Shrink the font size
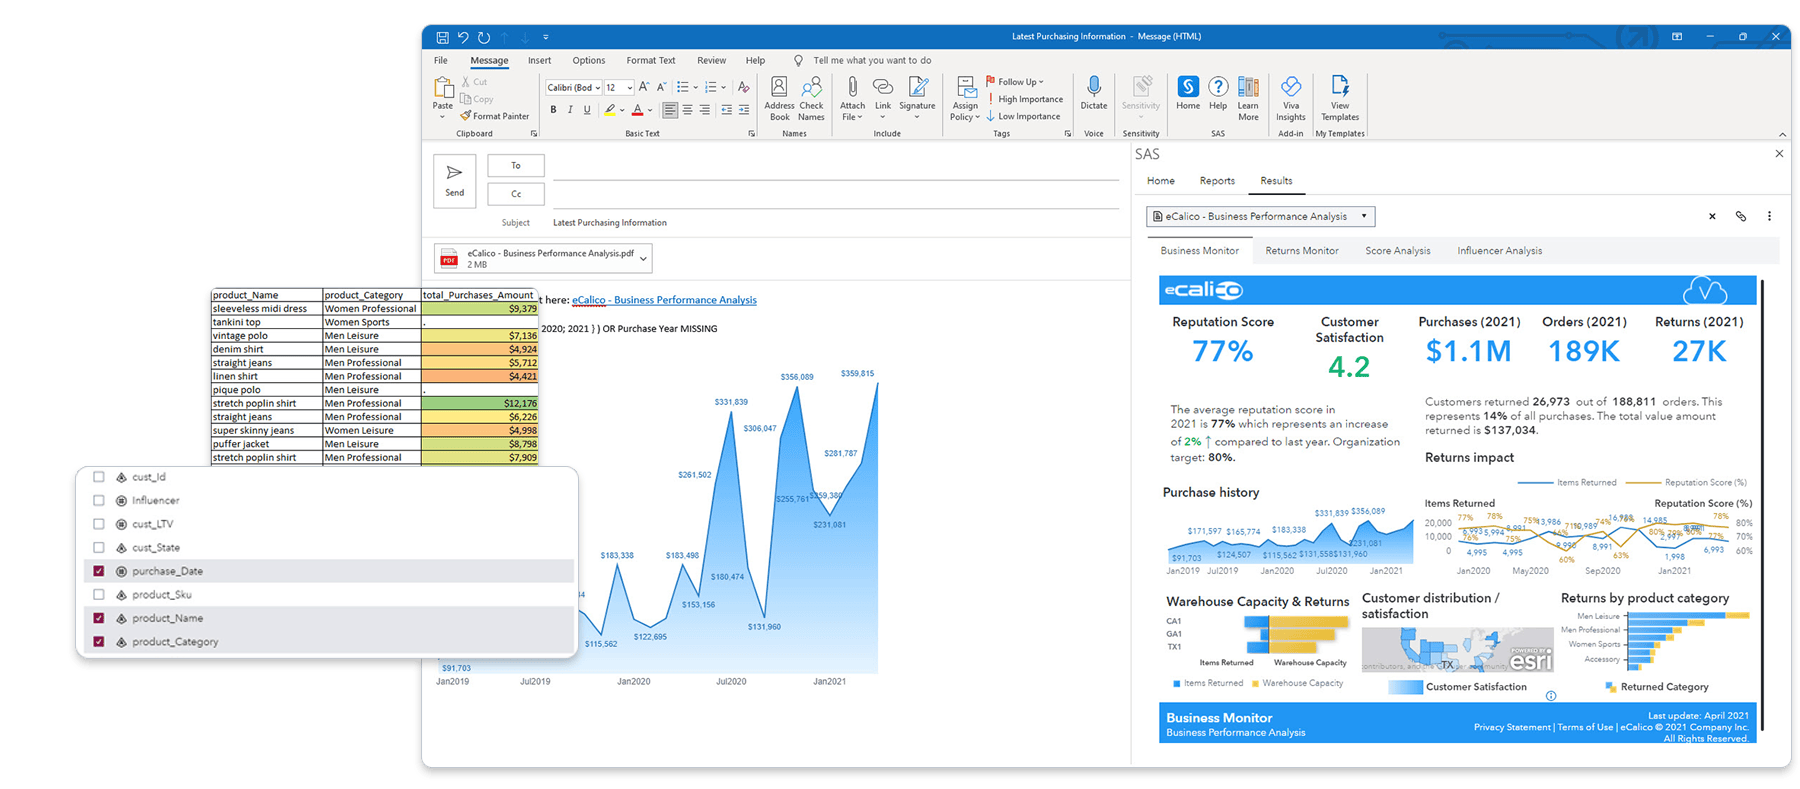Screen dimensions: 1800x789 661,87
